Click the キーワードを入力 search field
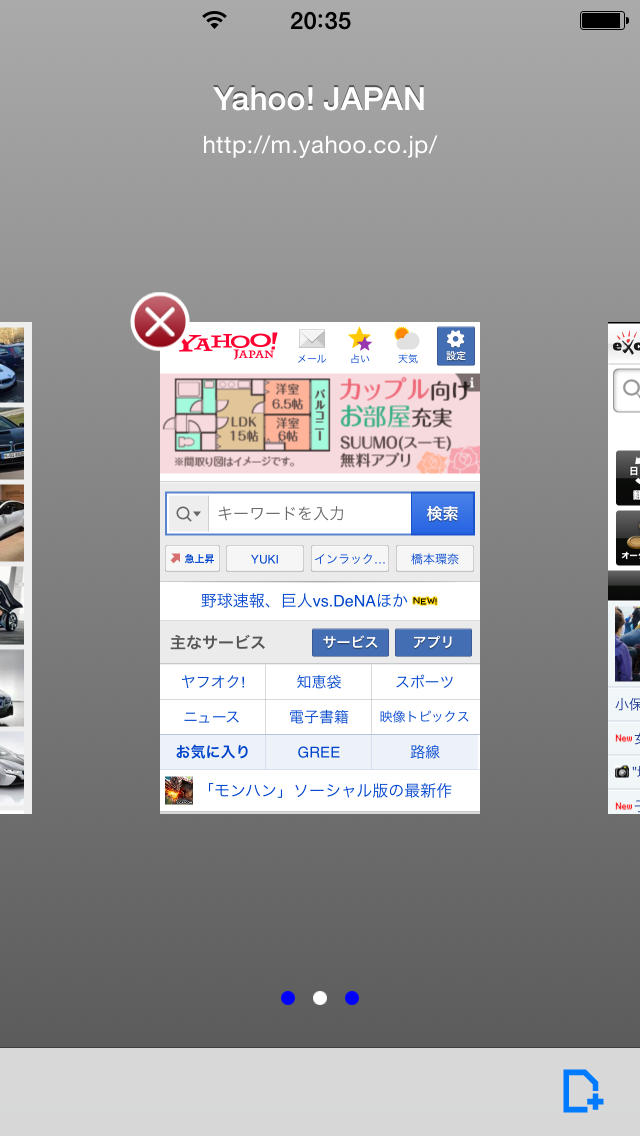 click(x=310, y=514)
